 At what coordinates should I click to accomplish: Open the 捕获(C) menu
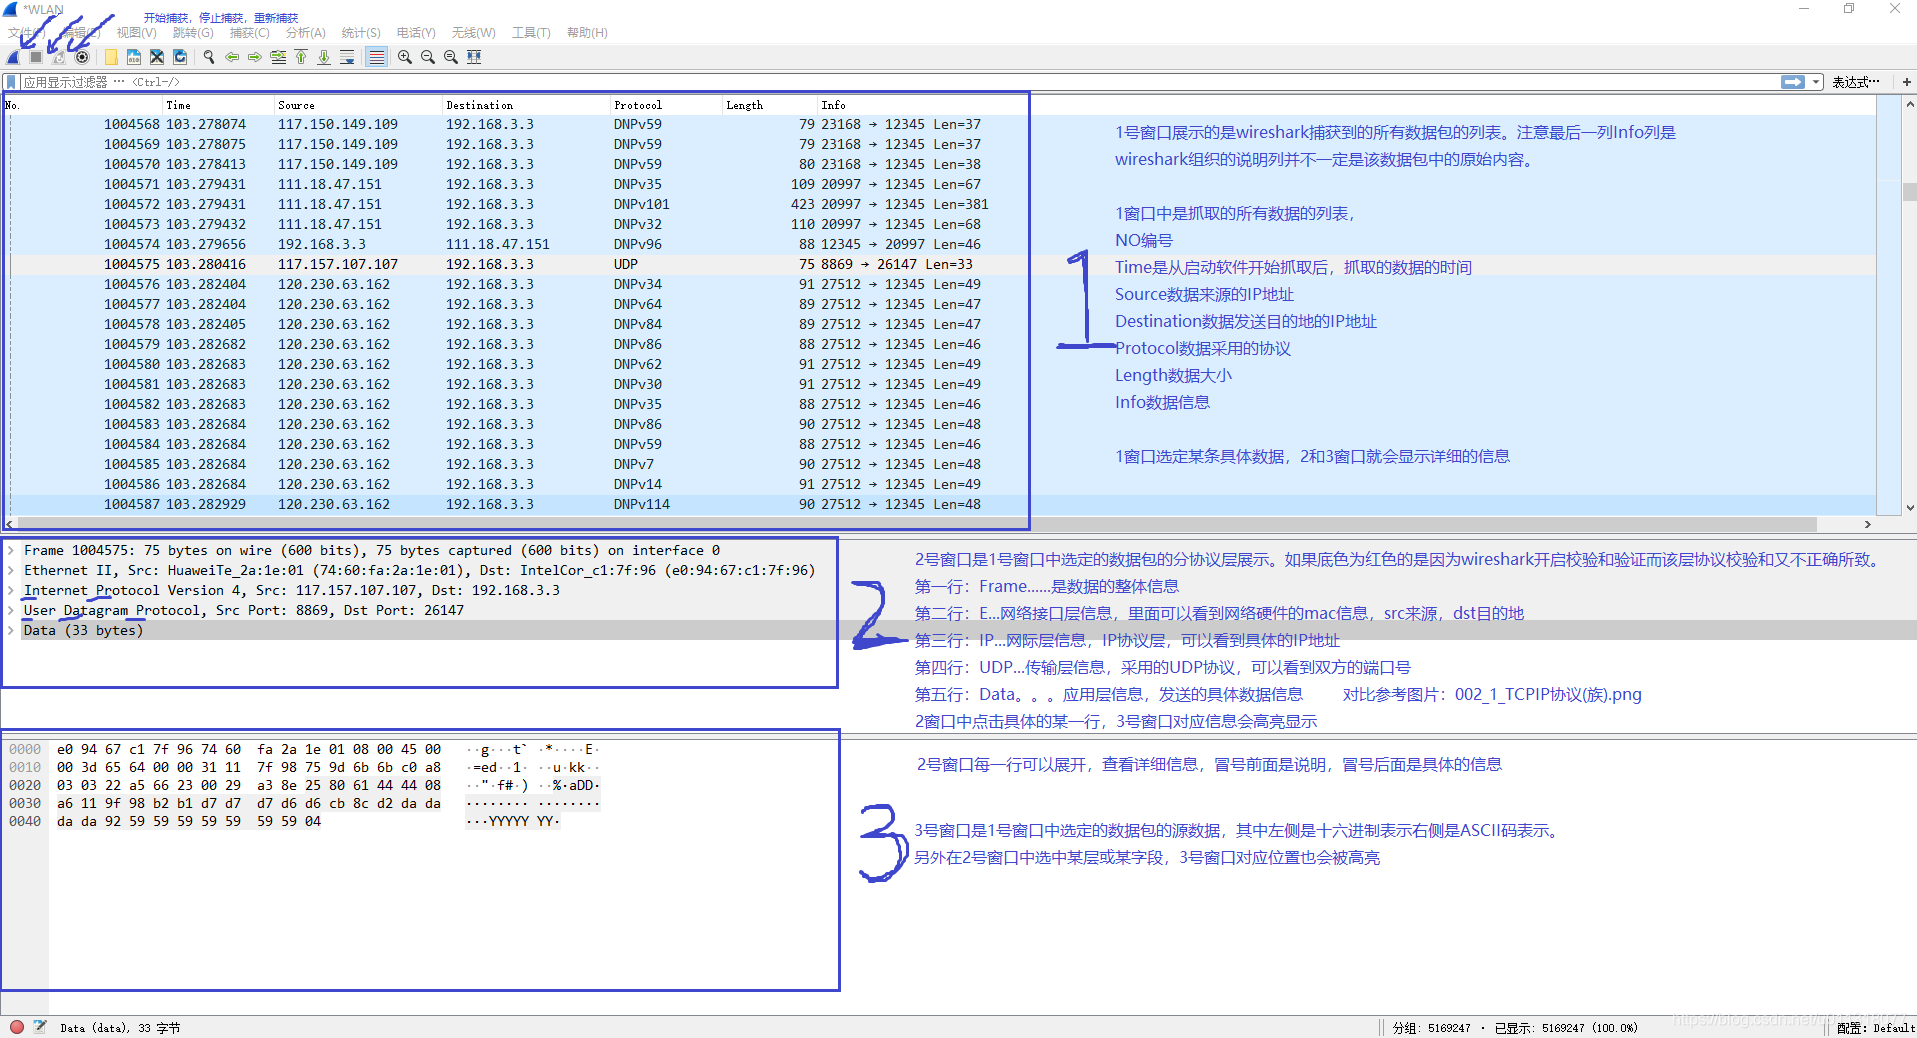(x=250, y=33)
